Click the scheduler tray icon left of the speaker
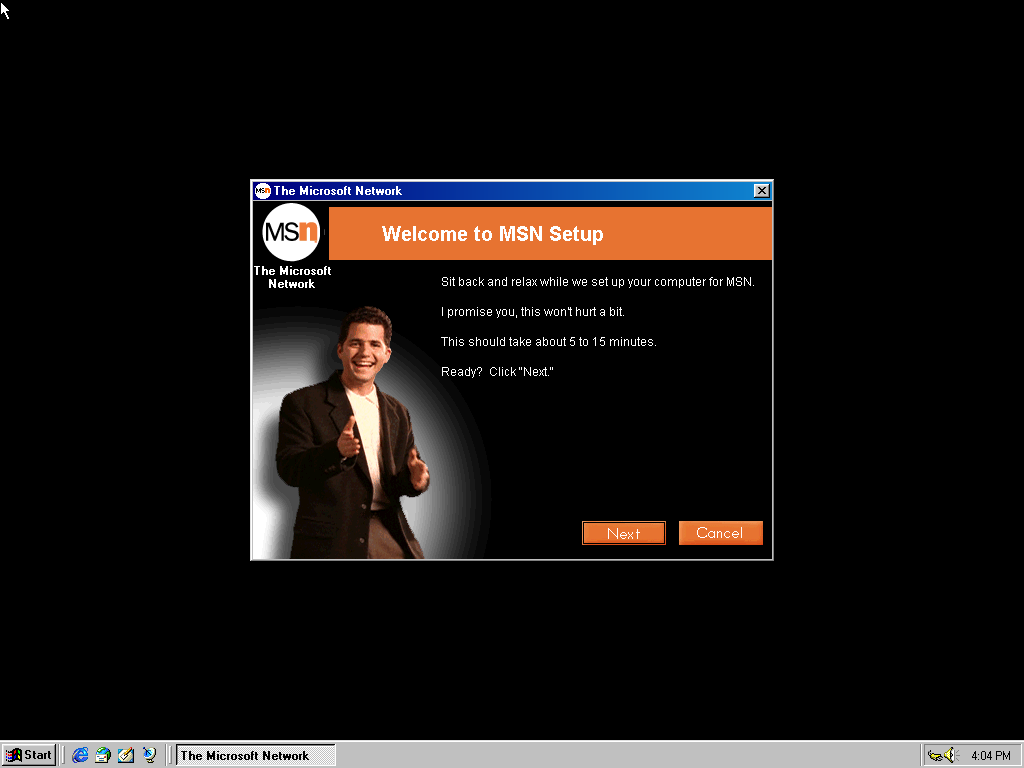 (x=935, y=756)
